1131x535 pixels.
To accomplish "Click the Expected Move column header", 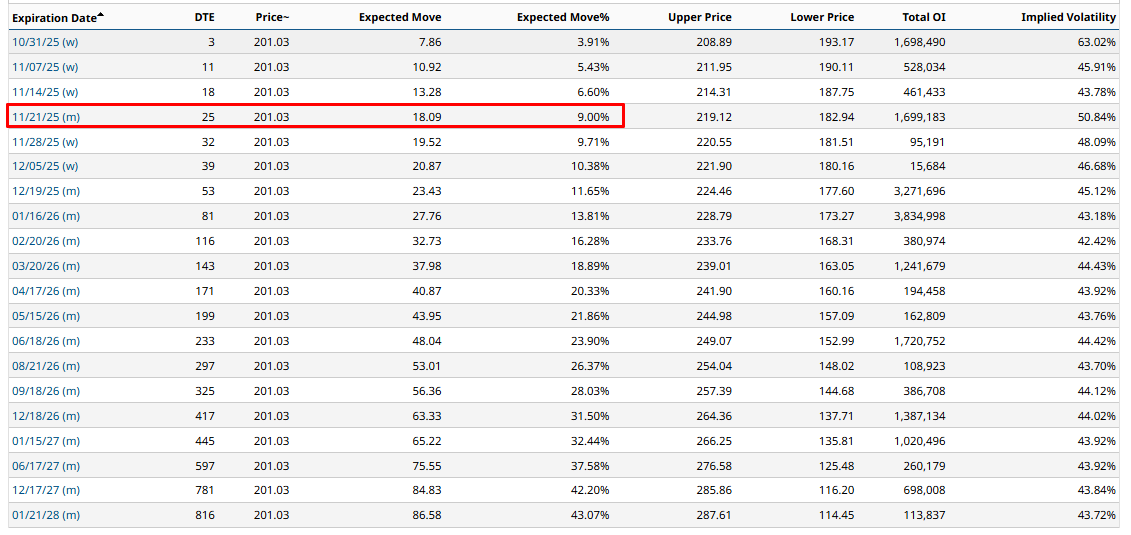I will 400,18.
